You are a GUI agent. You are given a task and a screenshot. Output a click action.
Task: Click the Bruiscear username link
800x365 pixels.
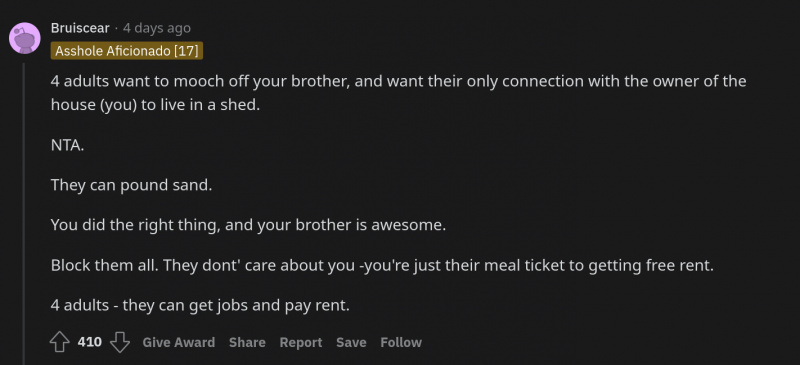coord(80,28)
